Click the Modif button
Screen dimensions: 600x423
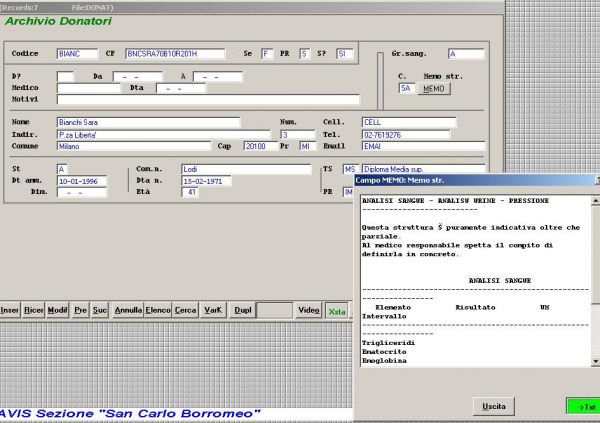pos(57,310)
